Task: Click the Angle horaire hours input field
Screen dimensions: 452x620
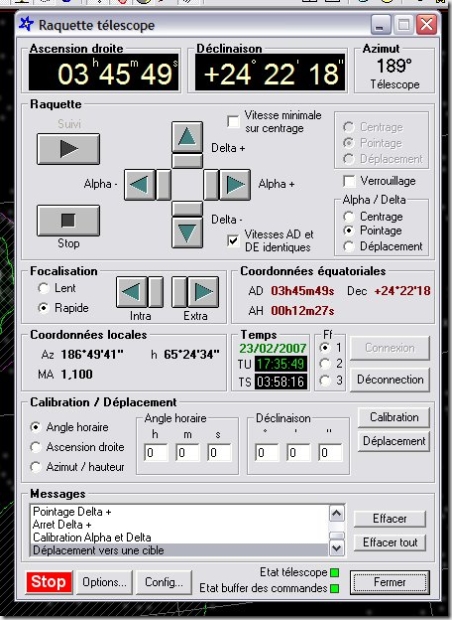Action: (x=156, y=453)
